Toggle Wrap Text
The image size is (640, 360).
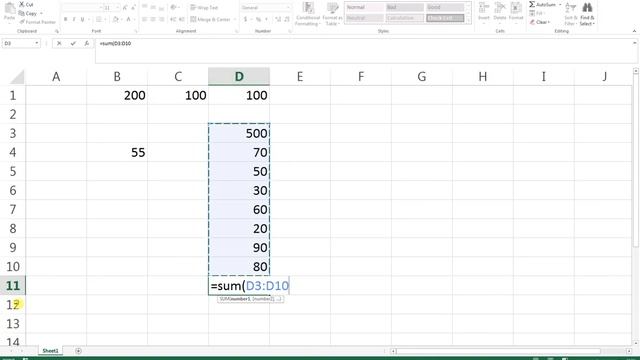204,7
